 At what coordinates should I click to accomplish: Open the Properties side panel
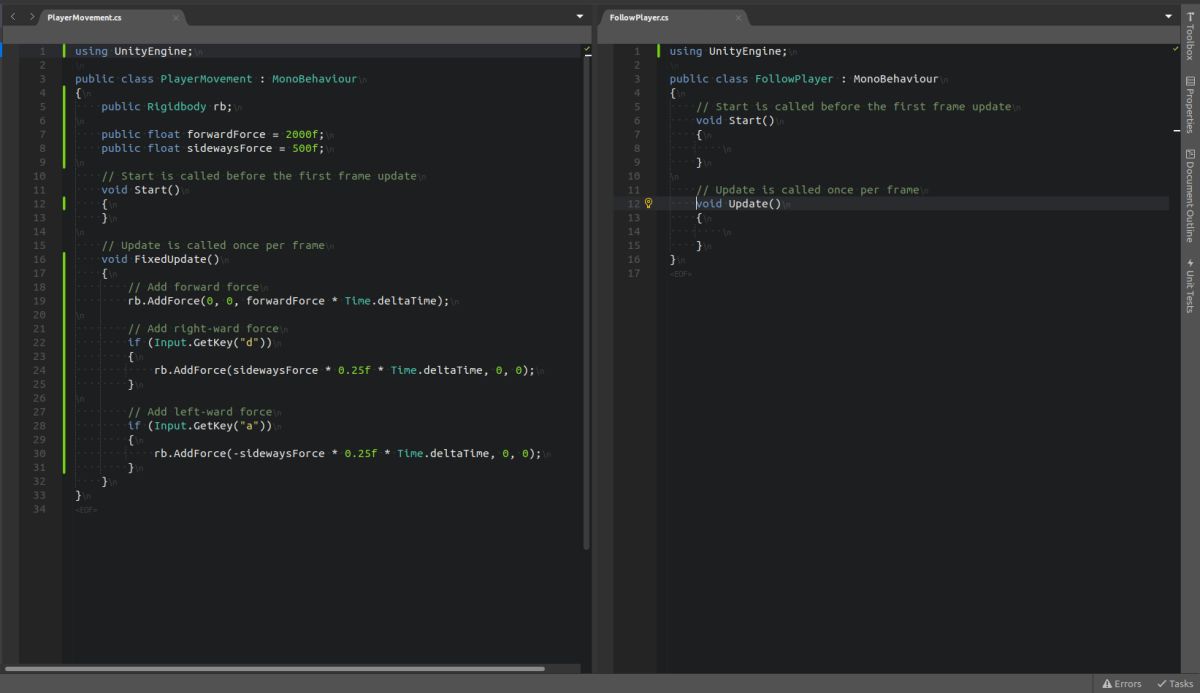point(1190,104)
